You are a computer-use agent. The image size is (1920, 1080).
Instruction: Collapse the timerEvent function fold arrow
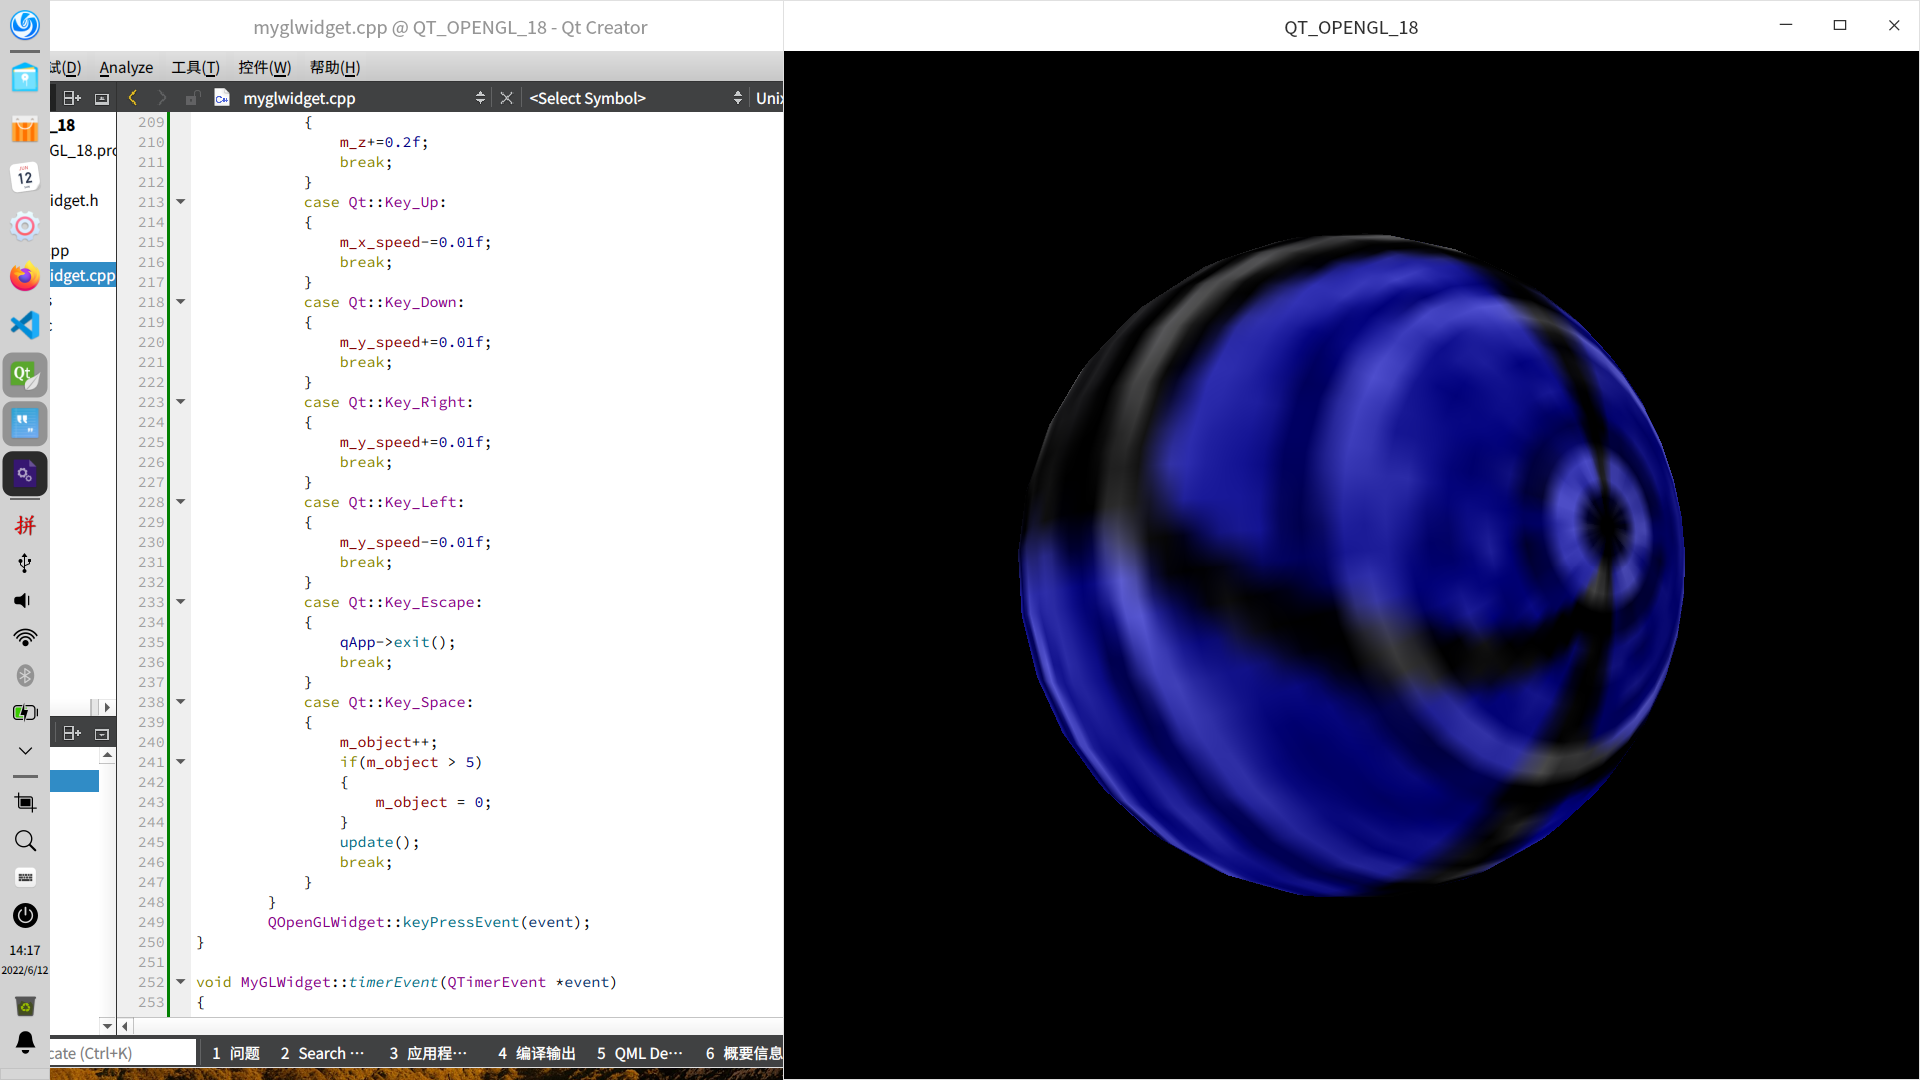181,982
